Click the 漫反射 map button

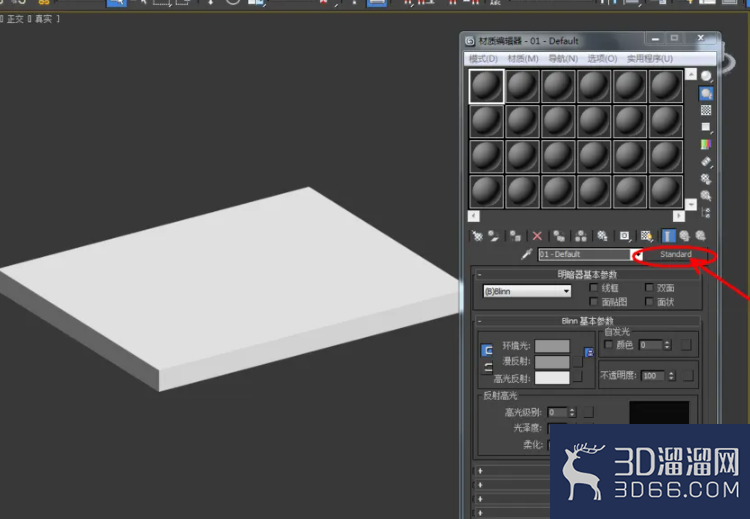click(578, 362)
